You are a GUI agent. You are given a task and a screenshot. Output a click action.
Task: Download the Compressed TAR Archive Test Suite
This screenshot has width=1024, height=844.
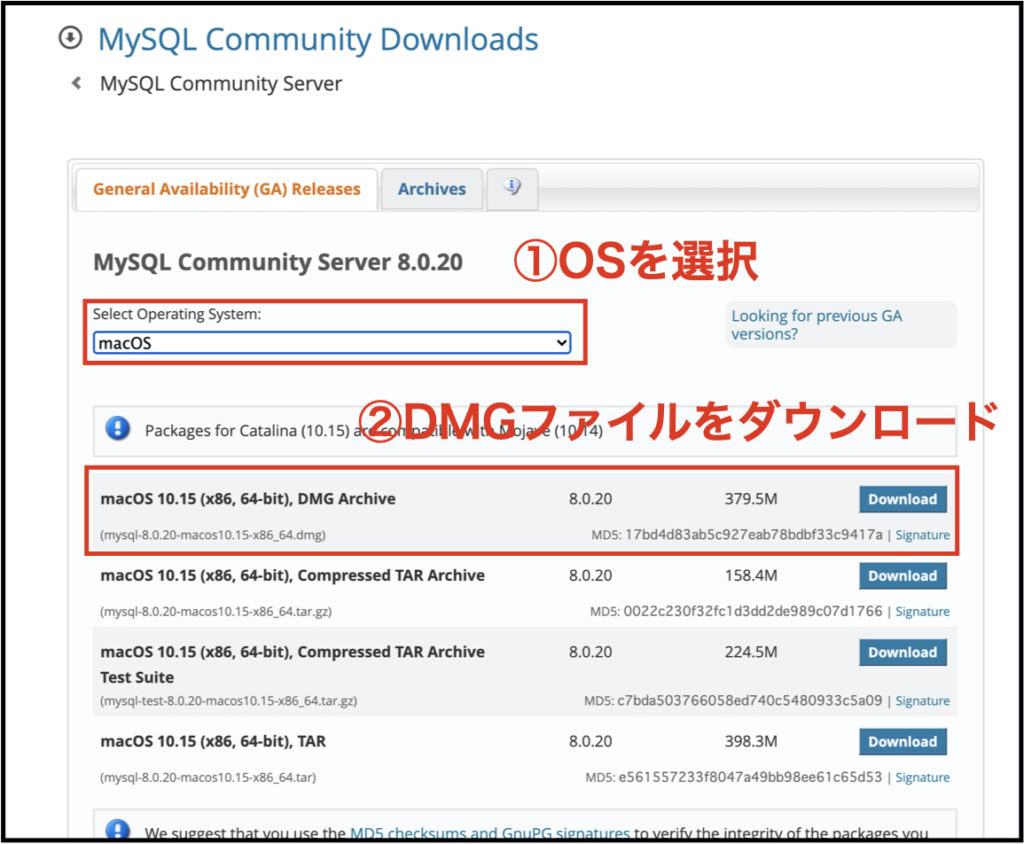[x=902, y=652]
